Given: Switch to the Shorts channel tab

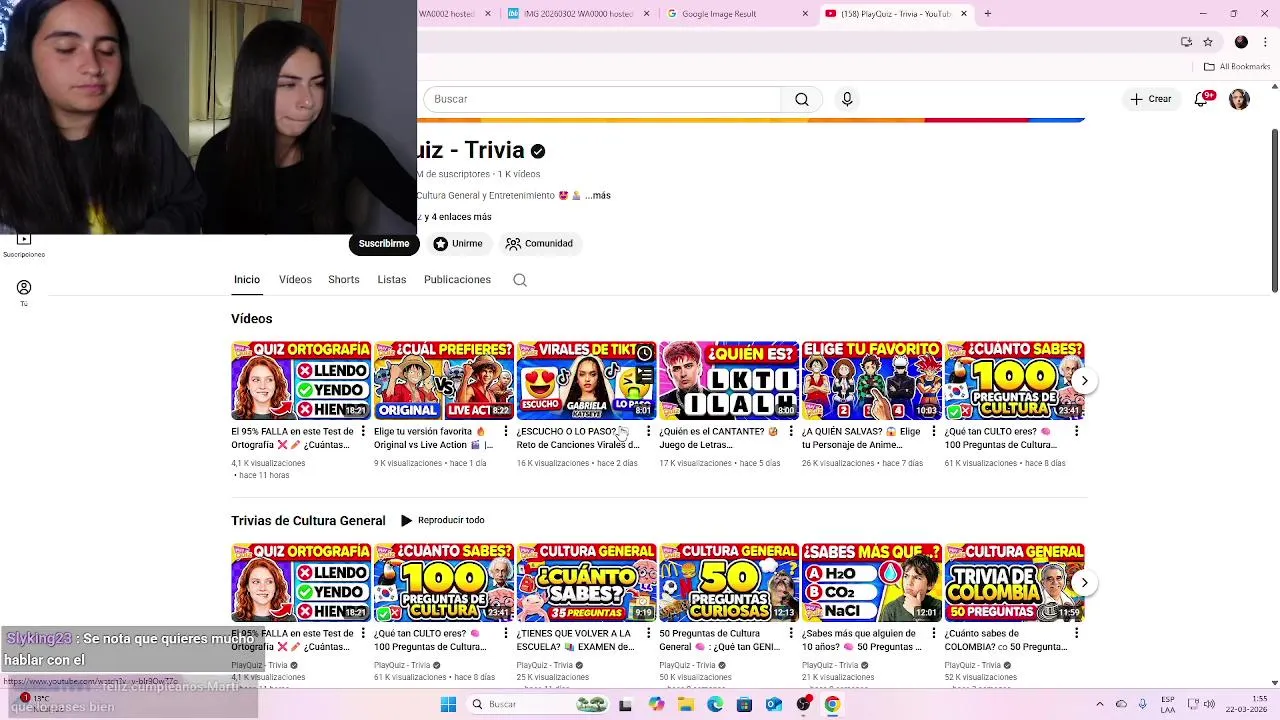Looking at the screenshot, I should coord(343,279).
